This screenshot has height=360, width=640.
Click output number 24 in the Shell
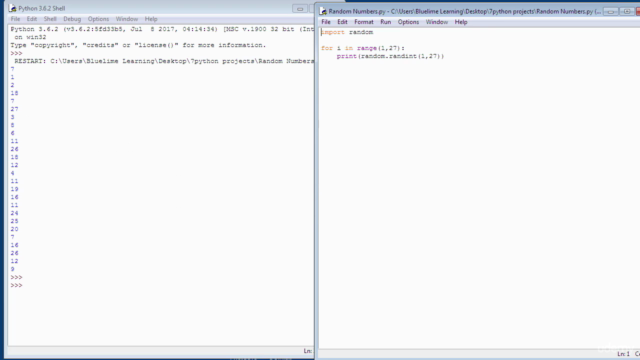click(14, 213)
